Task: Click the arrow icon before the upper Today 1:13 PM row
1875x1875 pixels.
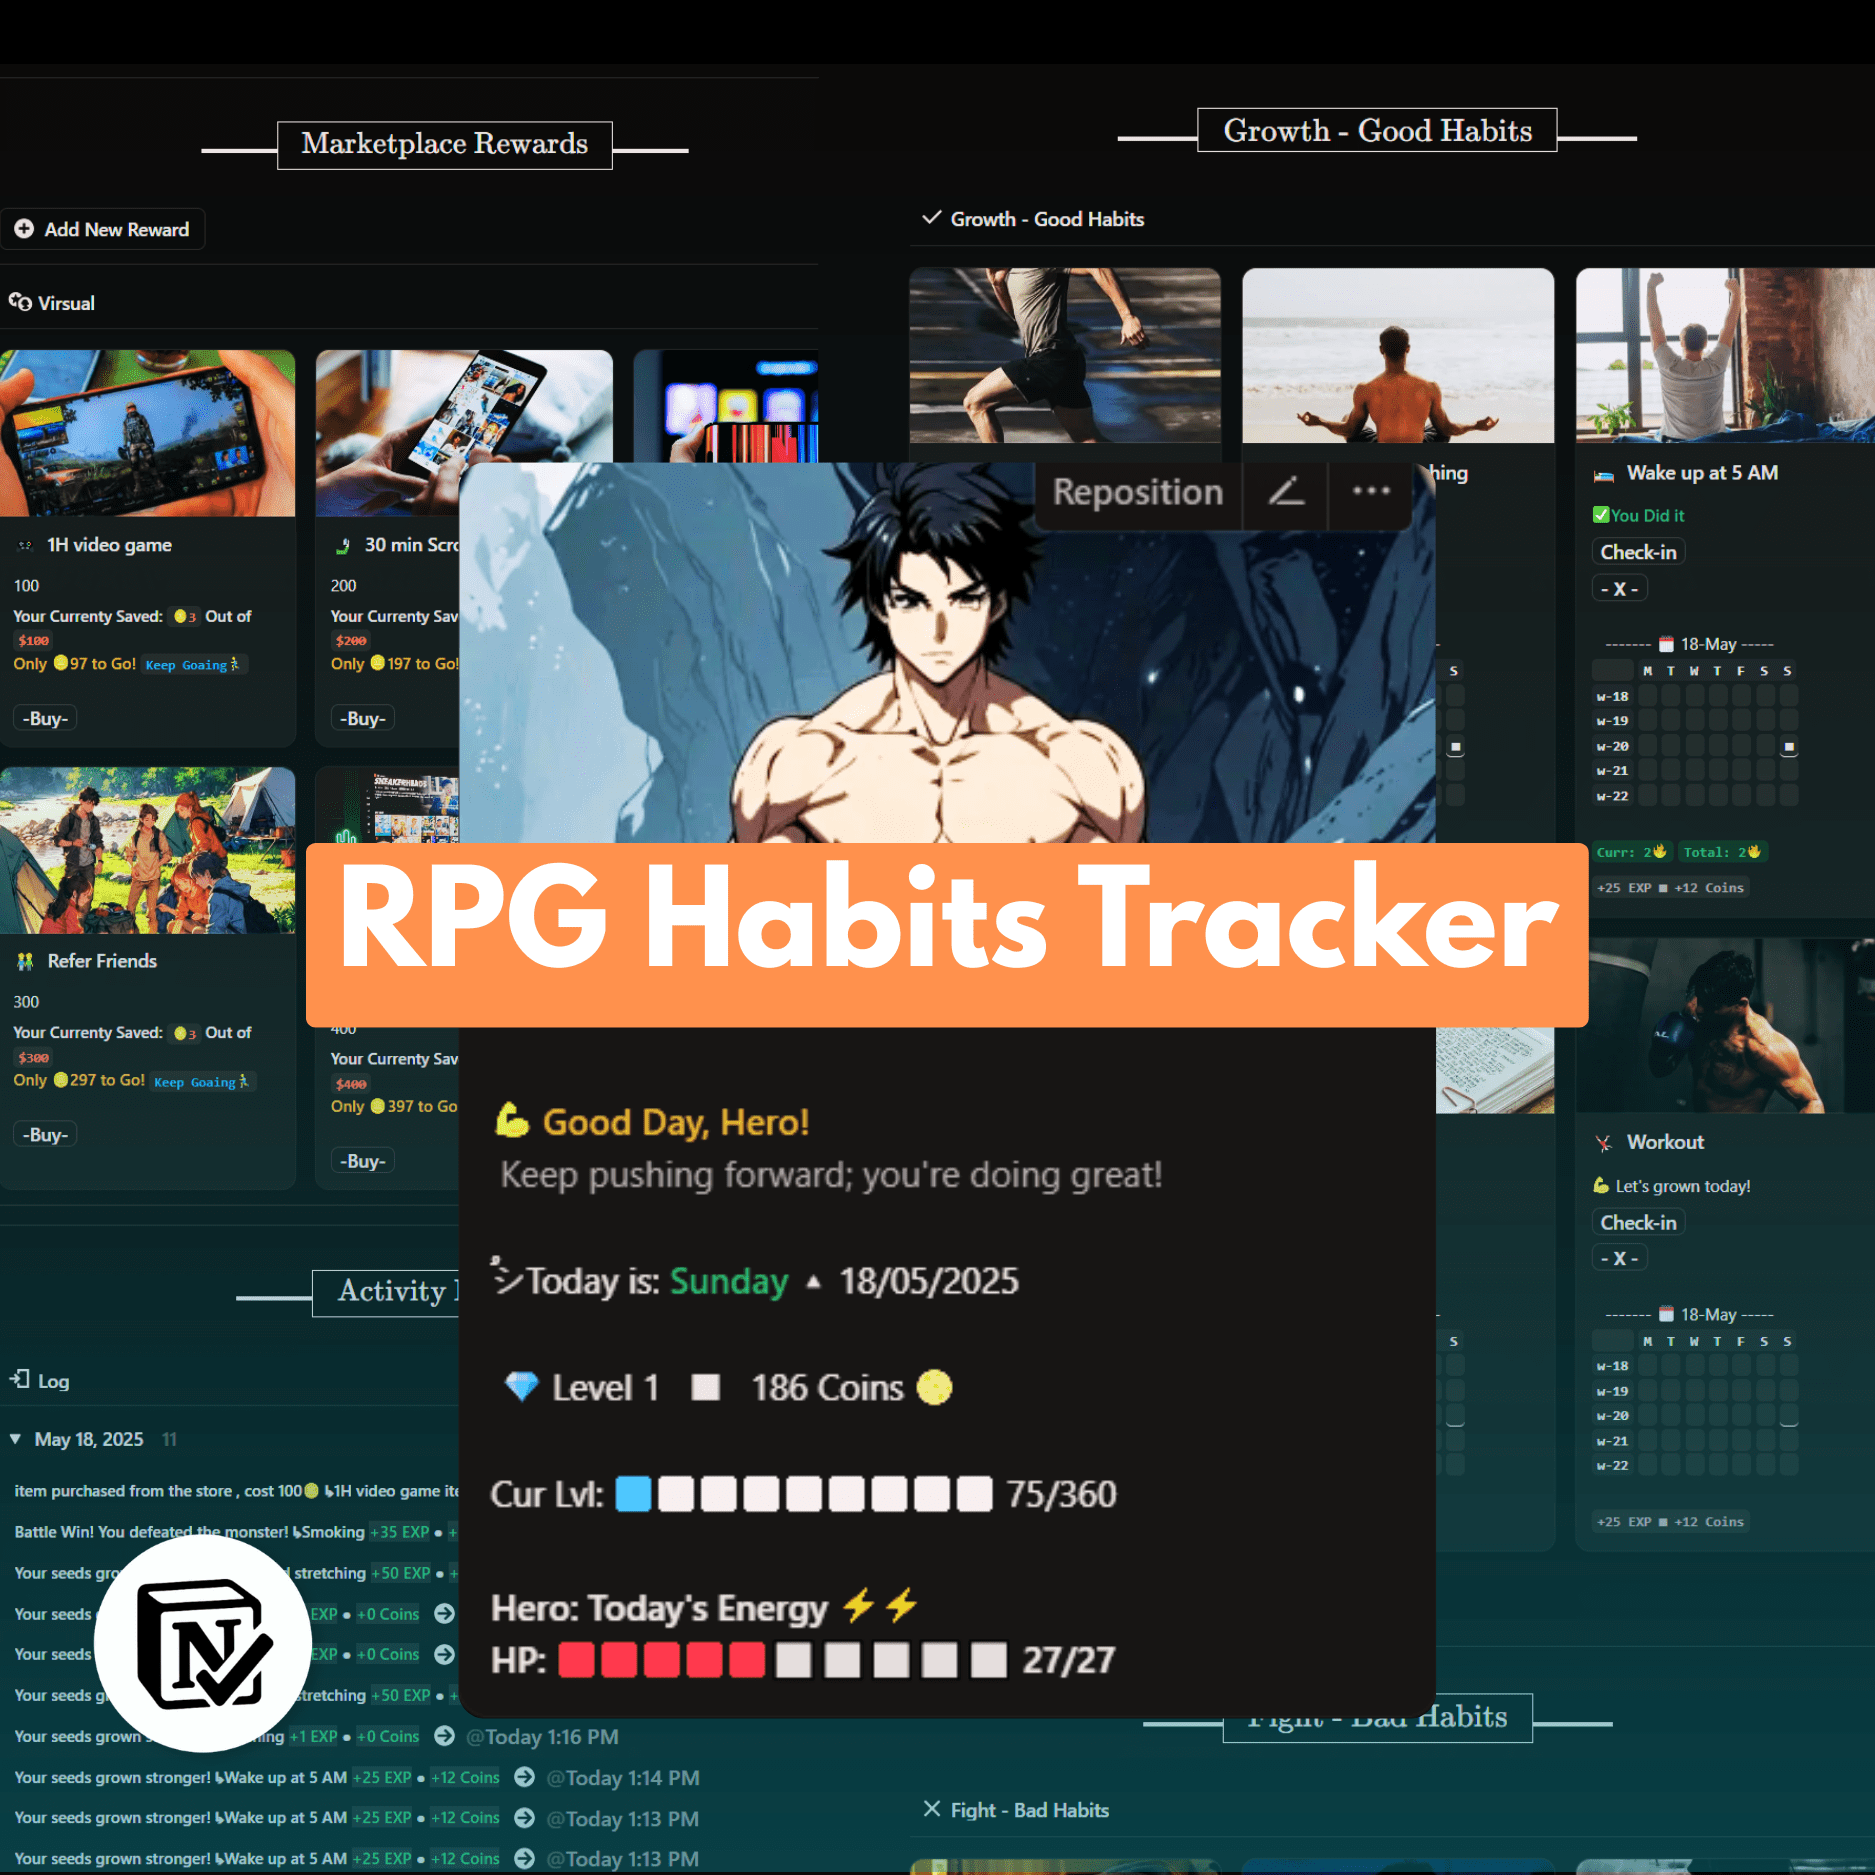Action: click(x=524, y=1818)
